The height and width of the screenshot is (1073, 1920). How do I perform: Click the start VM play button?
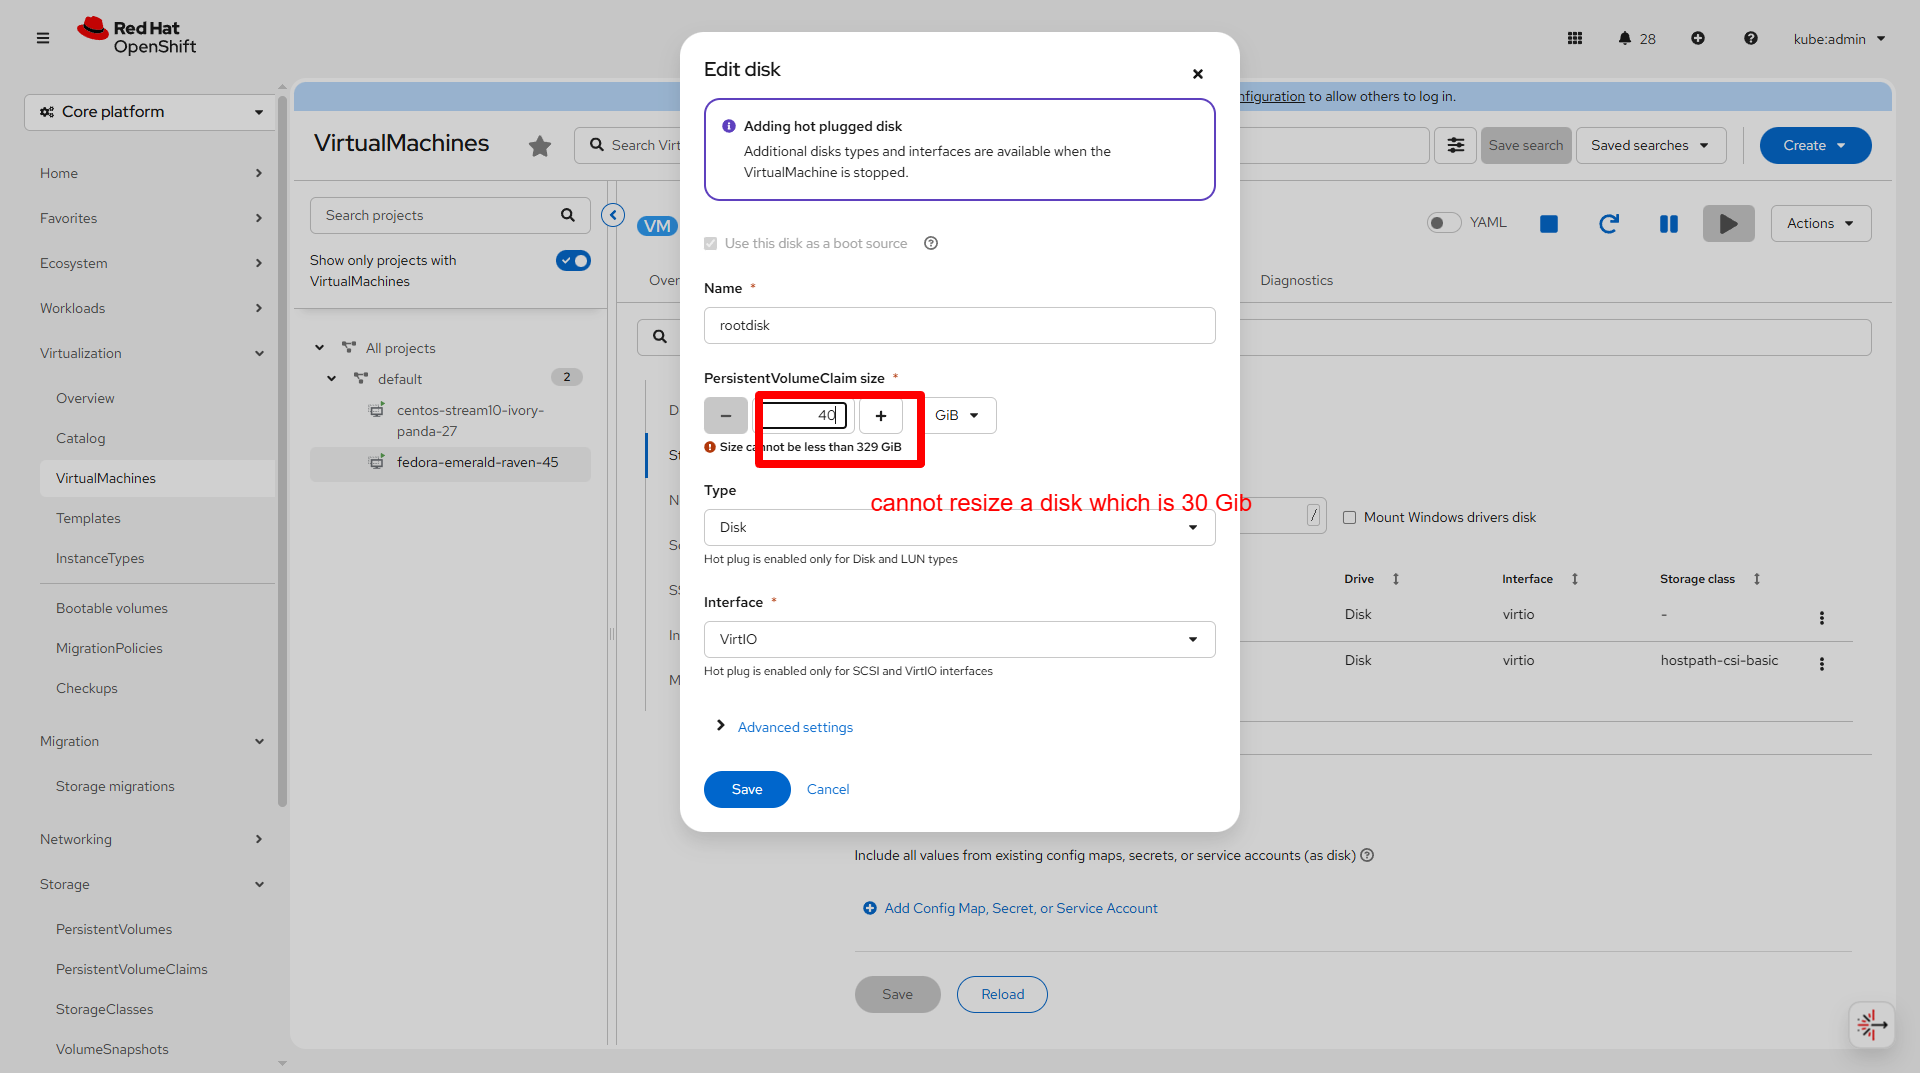[1729, 224]
